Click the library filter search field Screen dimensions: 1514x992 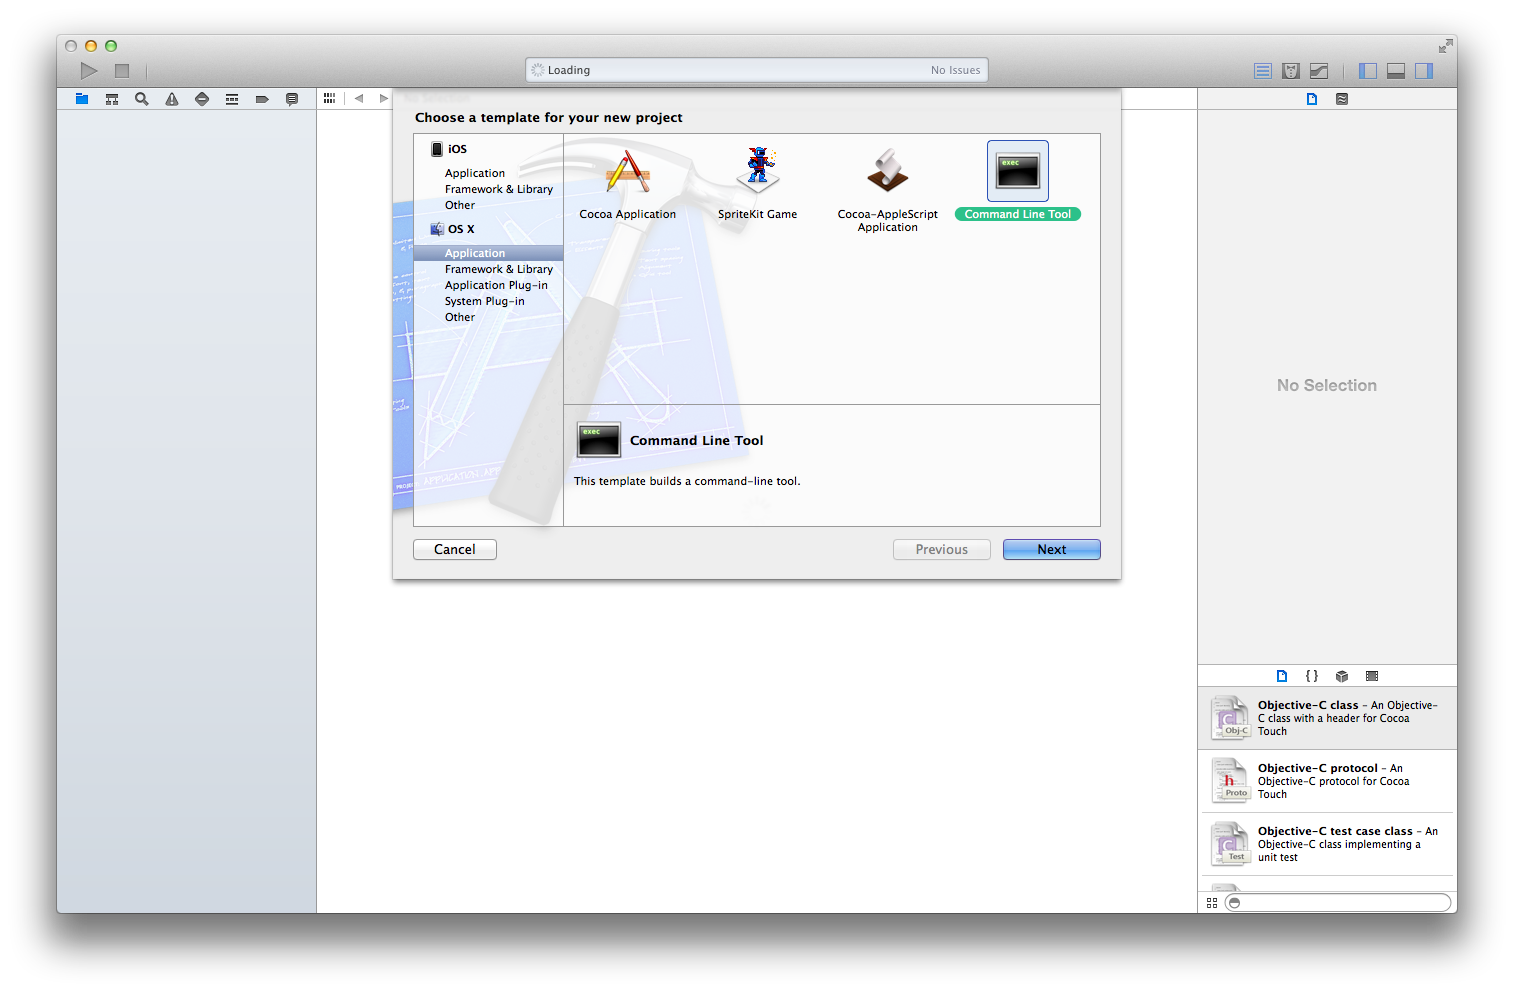[1338, 903]
